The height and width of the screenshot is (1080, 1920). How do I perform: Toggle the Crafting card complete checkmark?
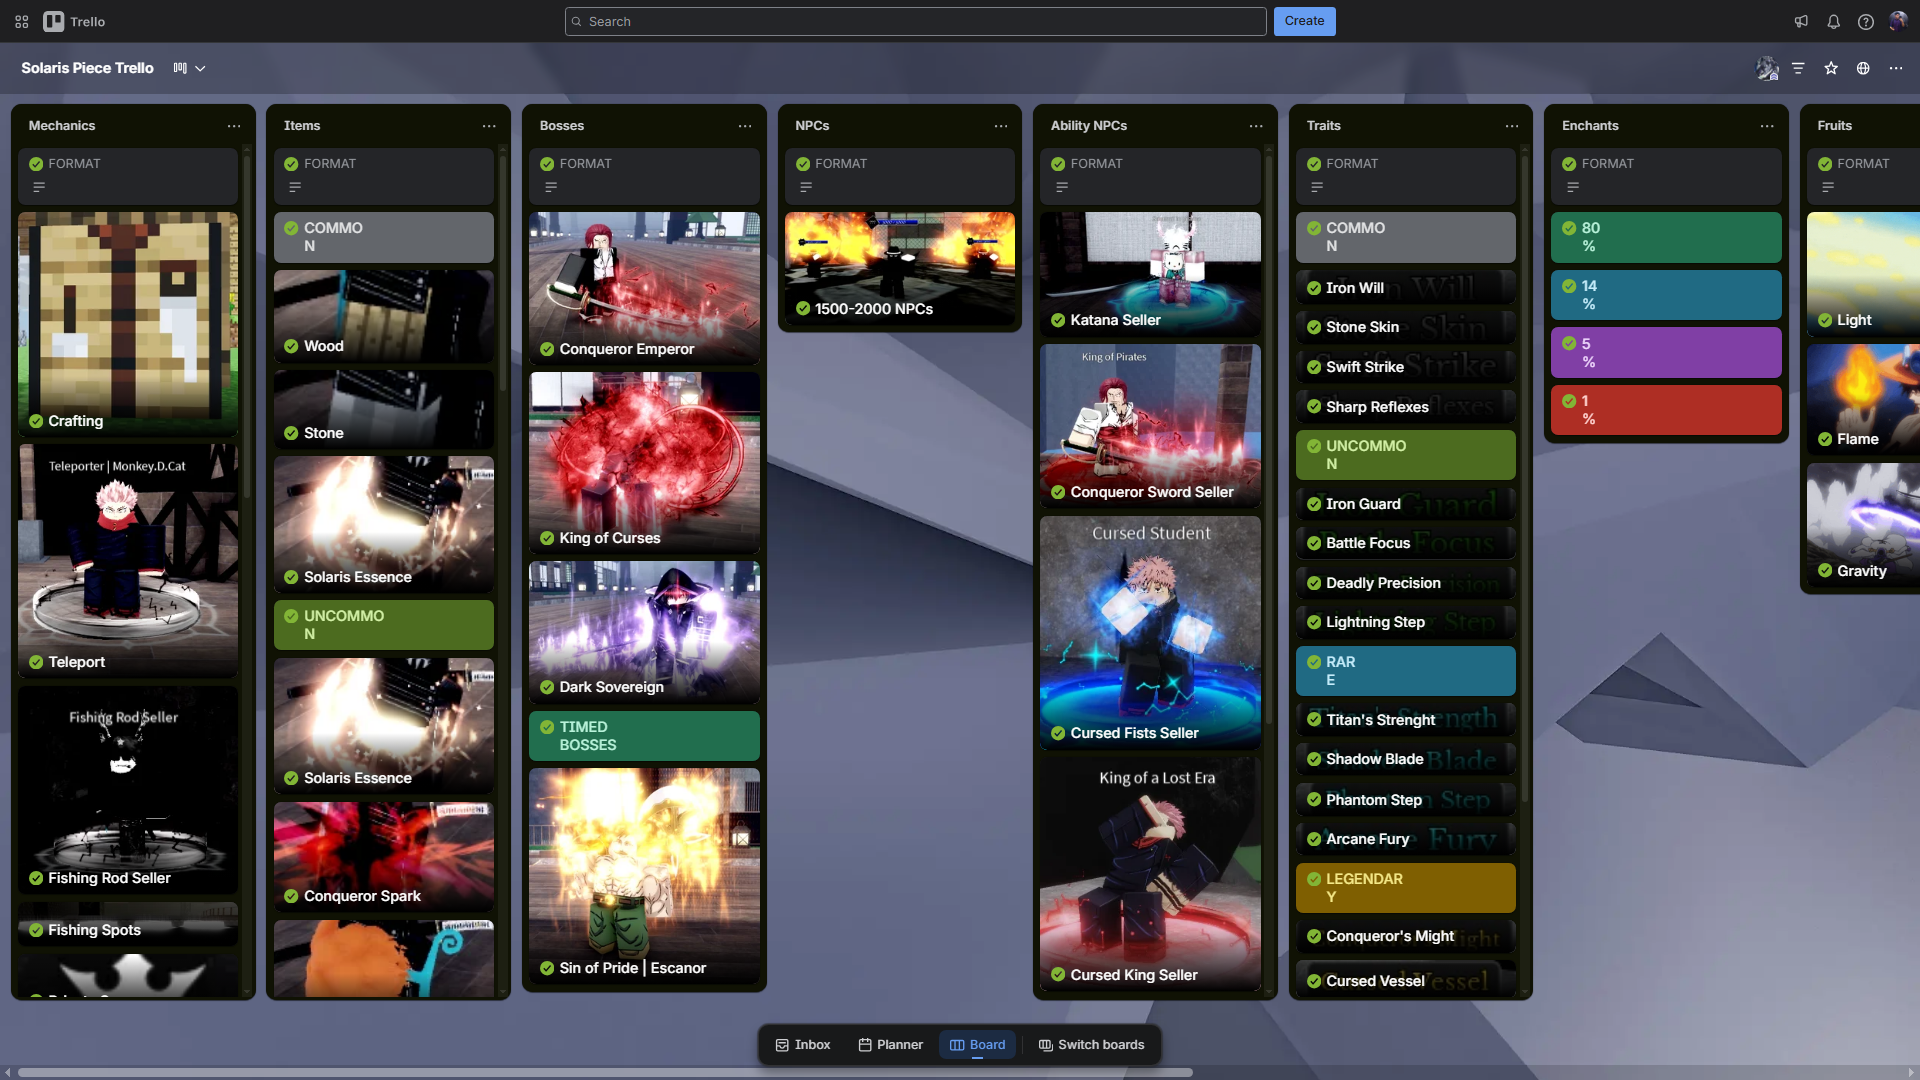36,421
